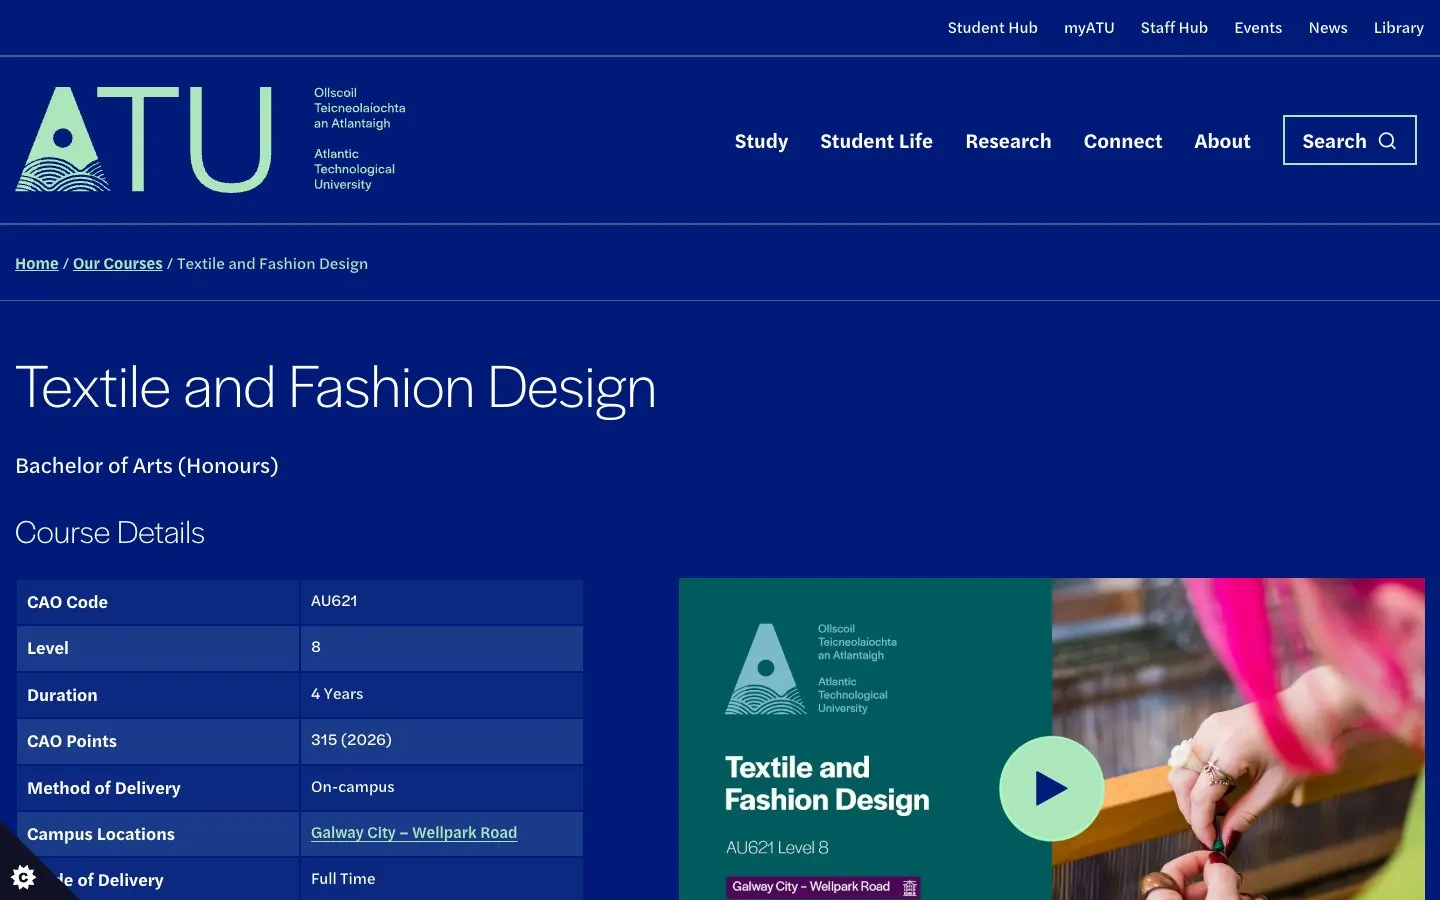1440x900 pixels.
Task: Click the 'Full Time' table value
Action: [343, 879]
